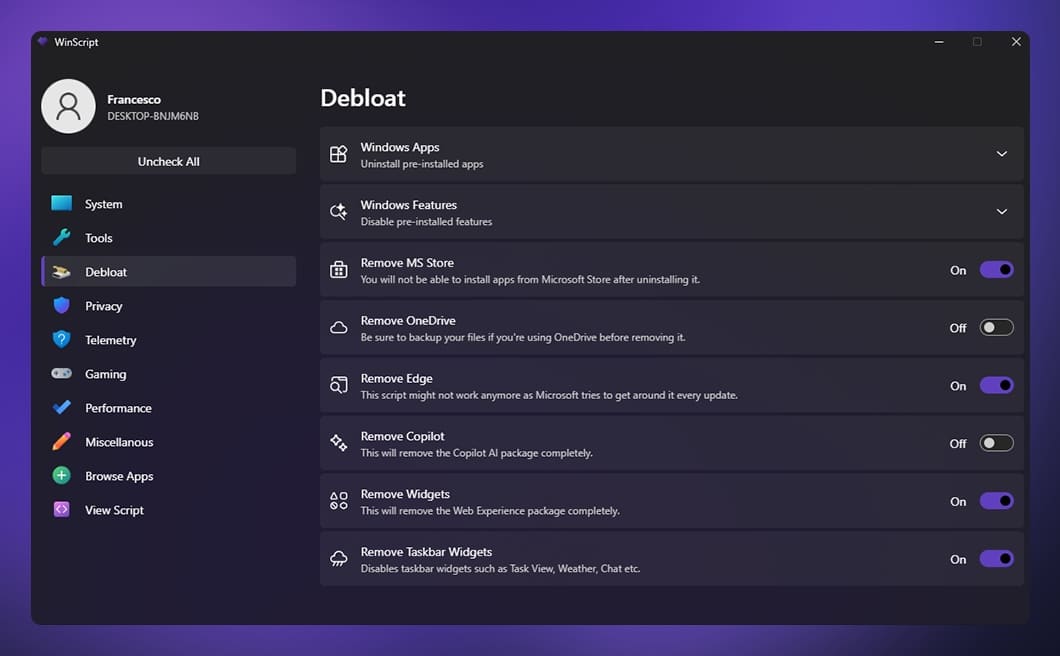Click the Tools wrench icon
The image size is (1060, 656).
coord(62,237)
